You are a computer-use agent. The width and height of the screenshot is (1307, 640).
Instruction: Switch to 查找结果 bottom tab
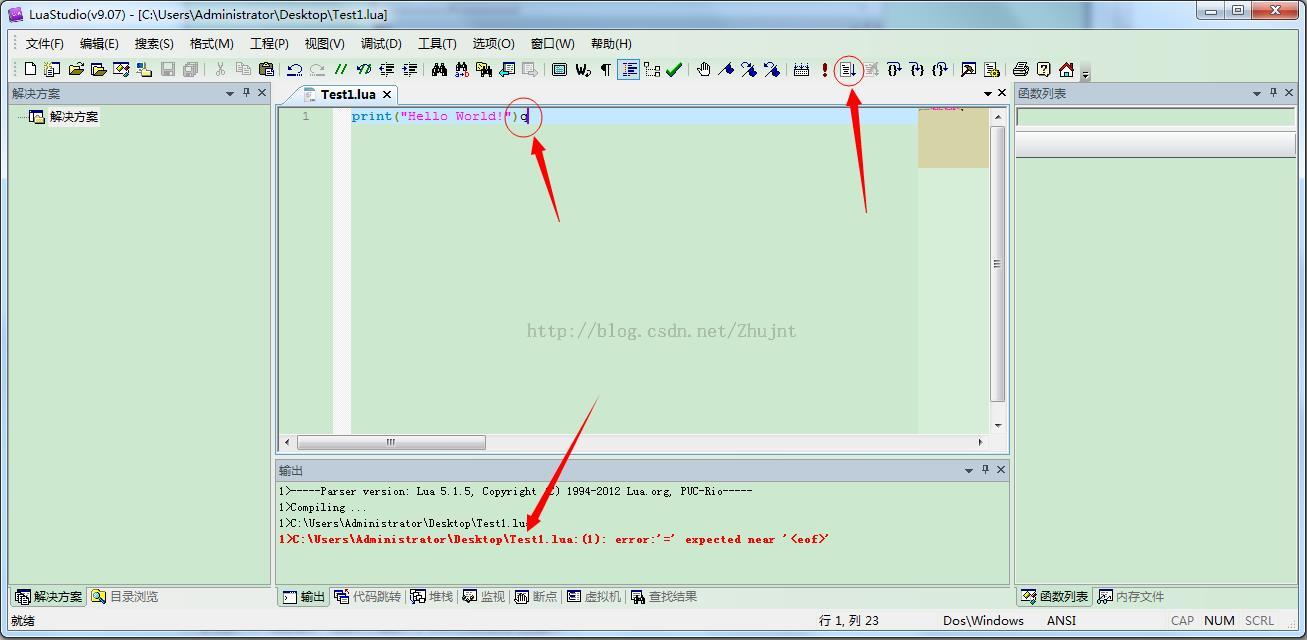664,596
